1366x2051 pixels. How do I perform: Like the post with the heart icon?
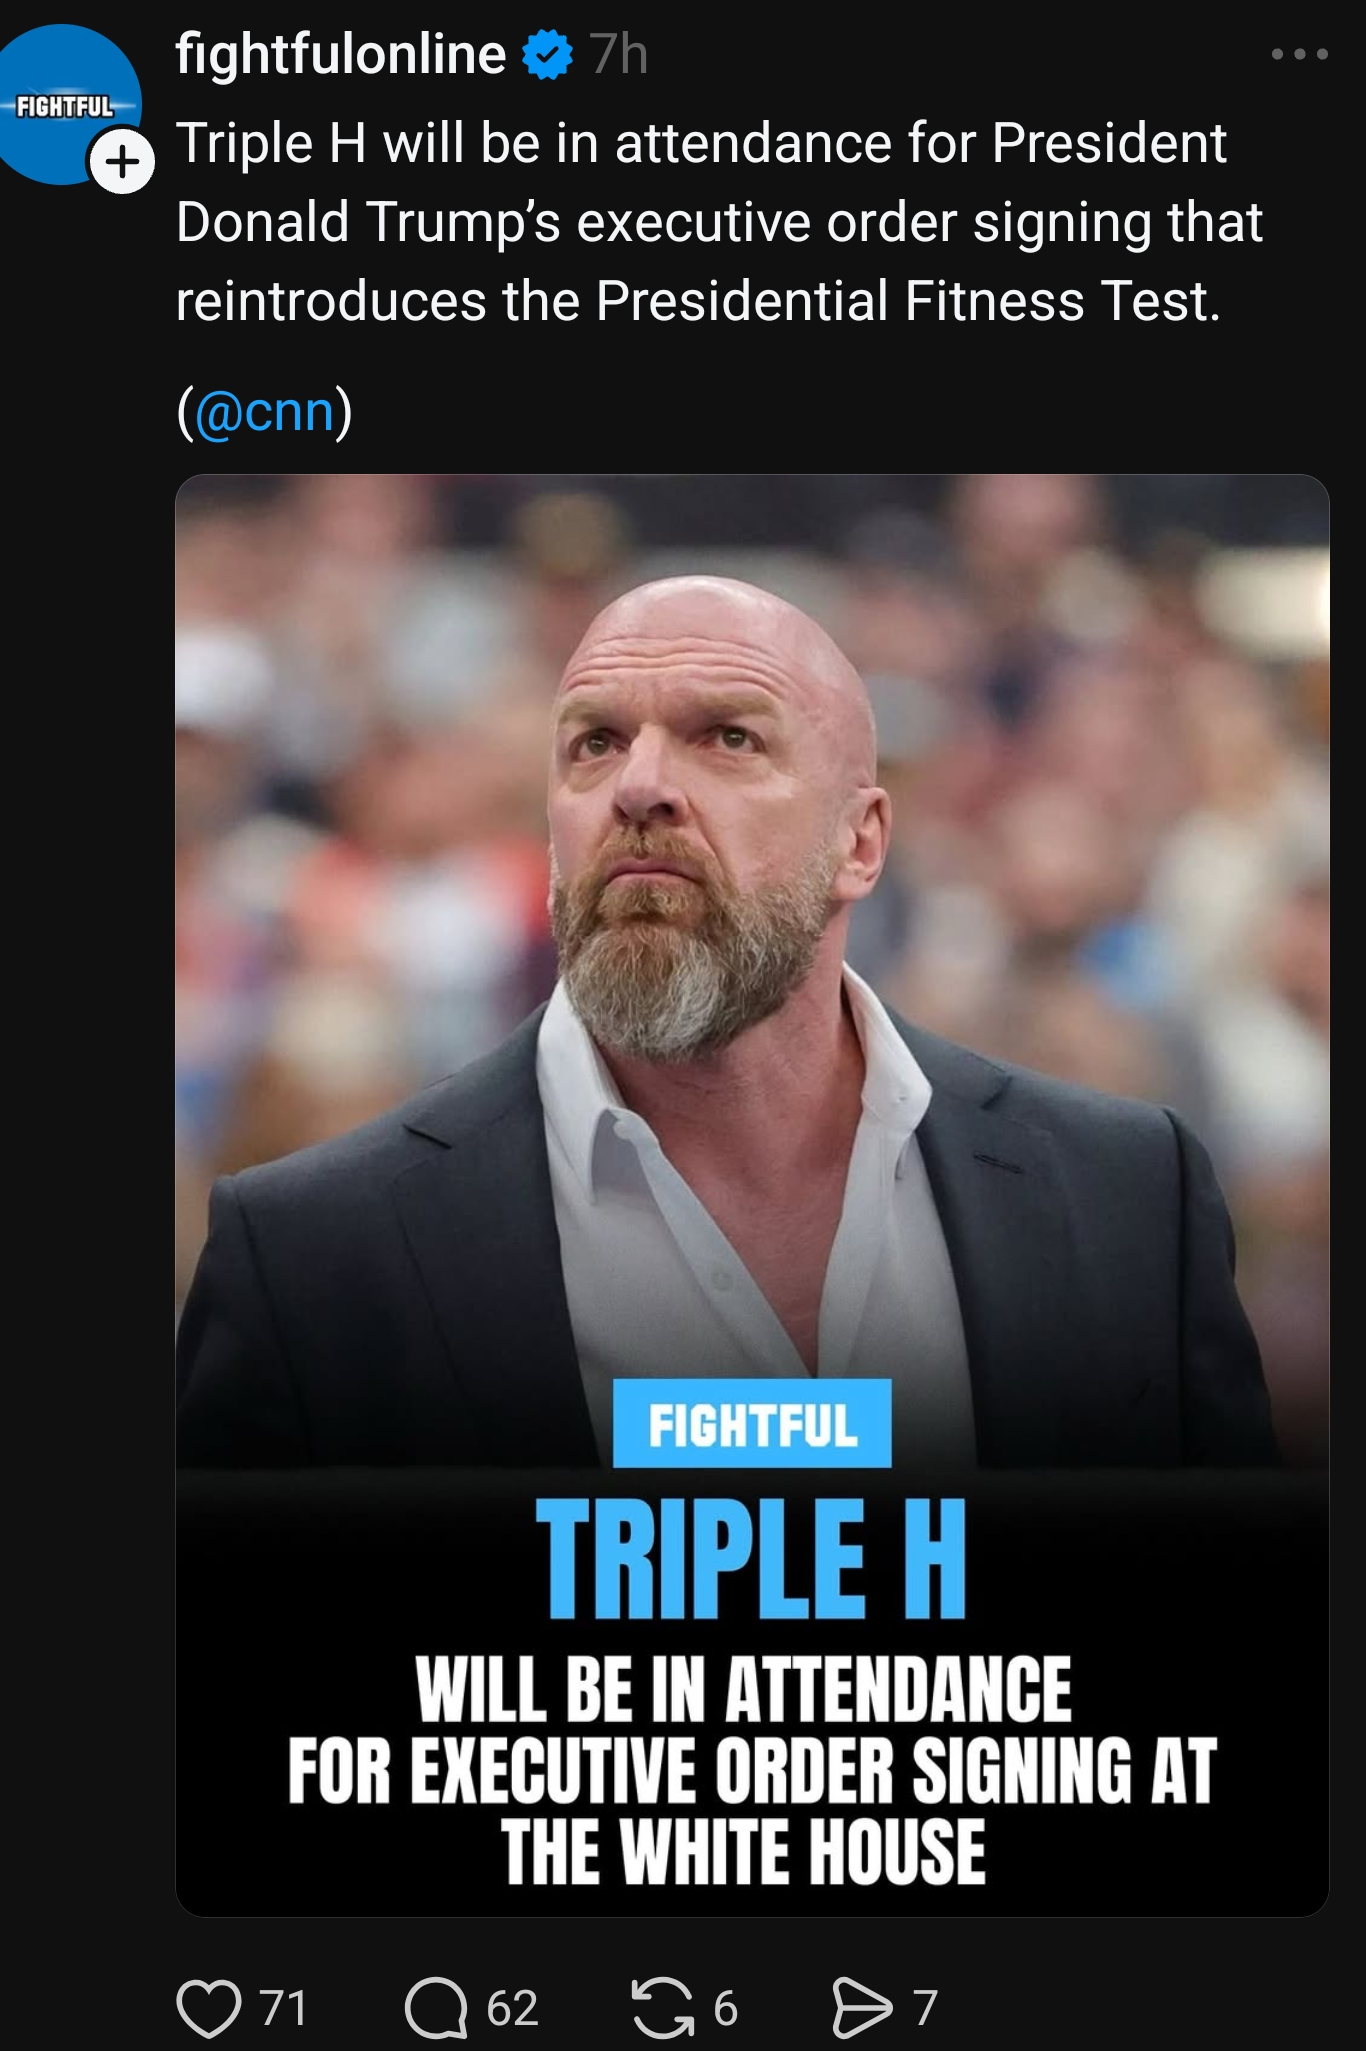pos(209,2008)
